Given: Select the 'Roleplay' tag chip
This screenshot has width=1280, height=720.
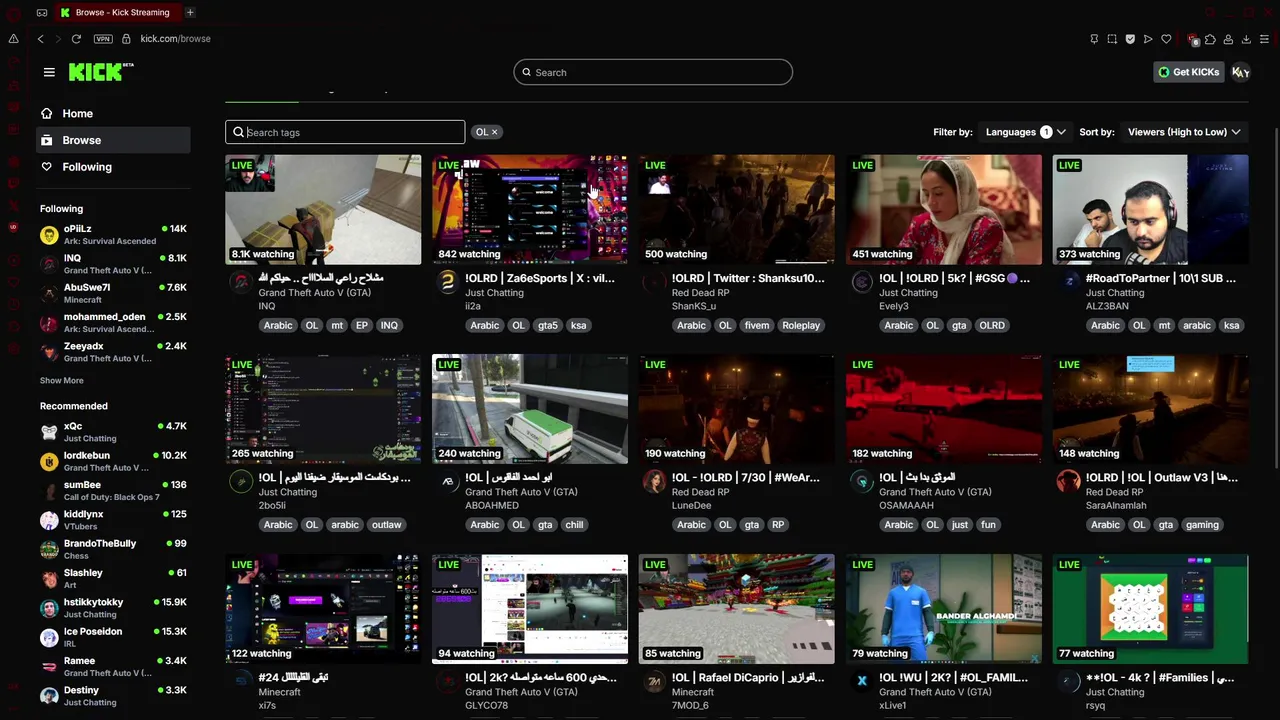Looking at the screenshot, I should coord(801,325).
